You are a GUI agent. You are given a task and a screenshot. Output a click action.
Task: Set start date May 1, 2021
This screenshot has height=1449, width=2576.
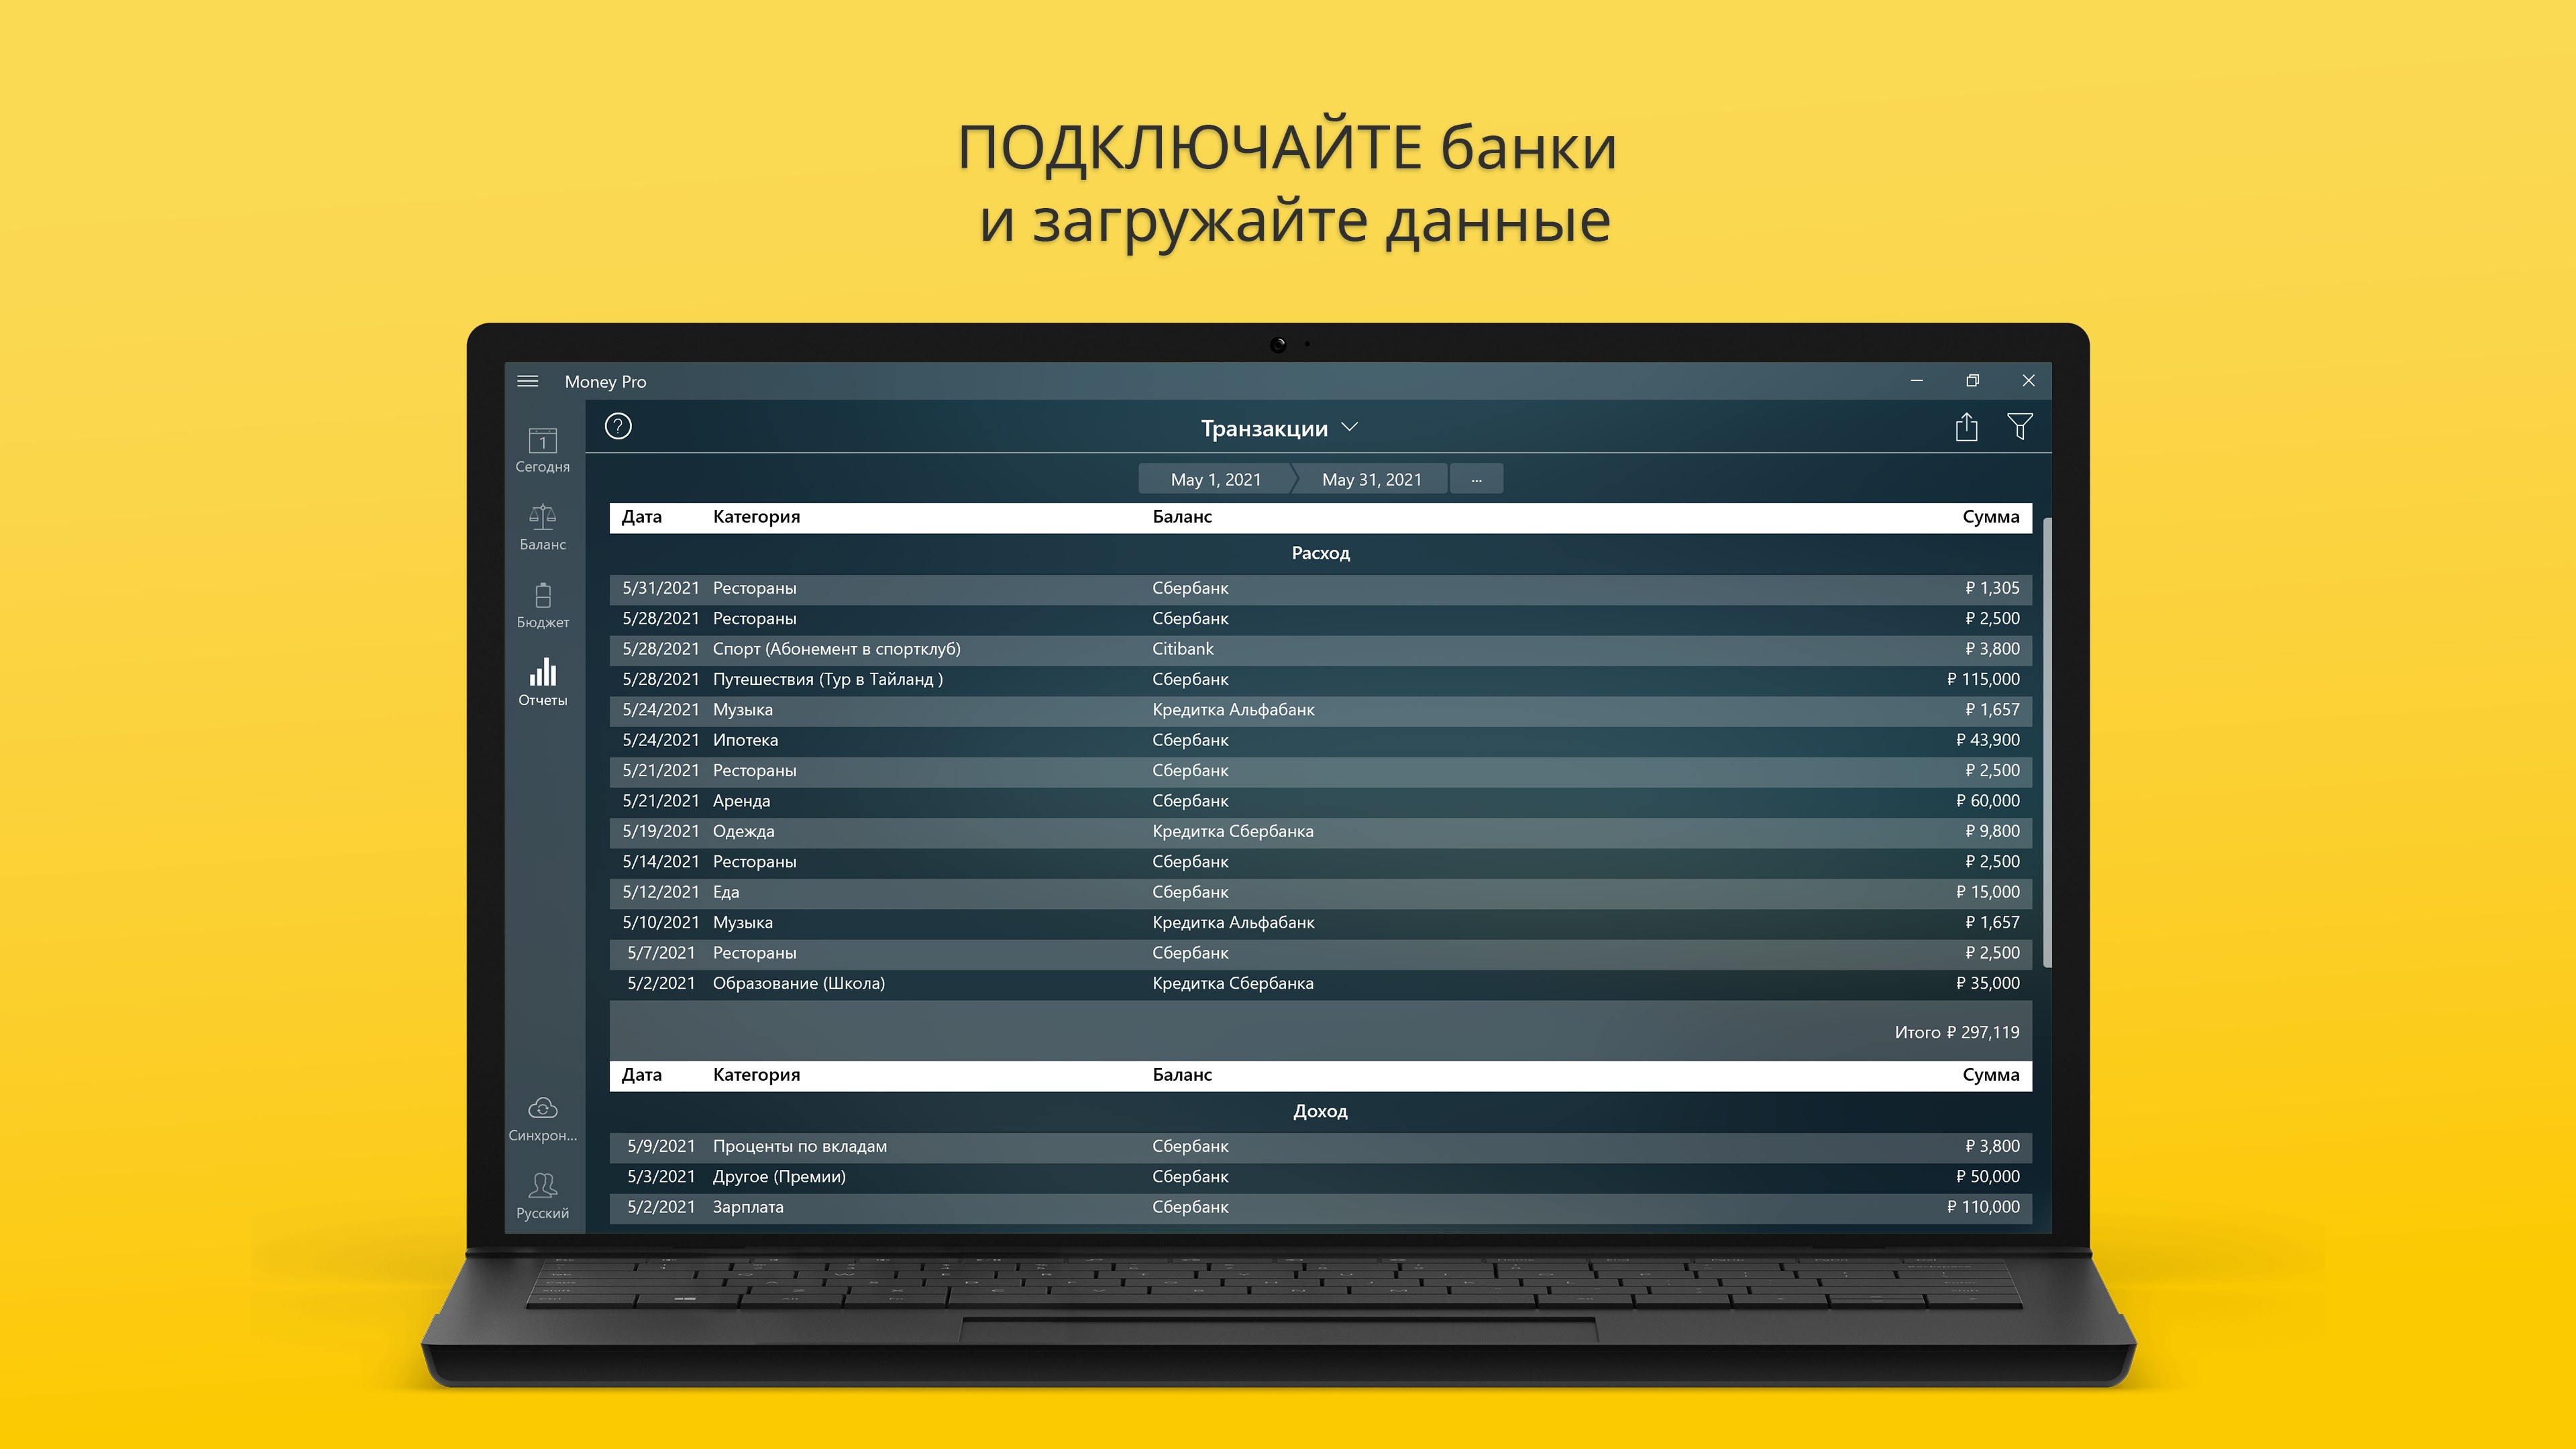pos(1215,479)
